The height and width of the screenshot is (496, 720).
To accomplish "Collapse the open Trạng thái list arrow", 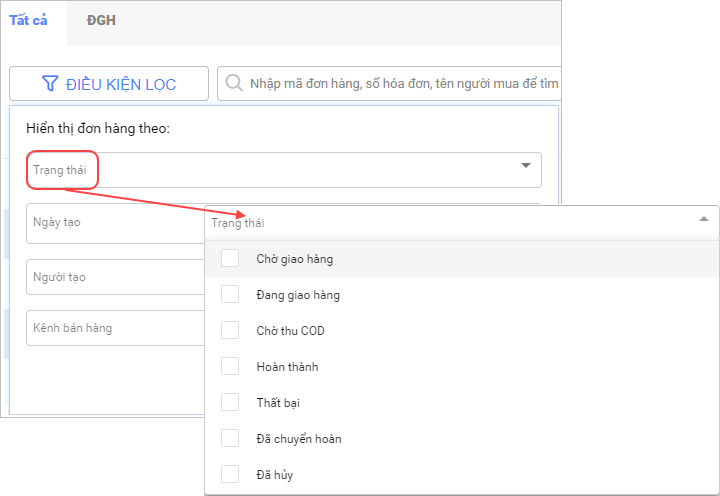I will pos(703,219).
